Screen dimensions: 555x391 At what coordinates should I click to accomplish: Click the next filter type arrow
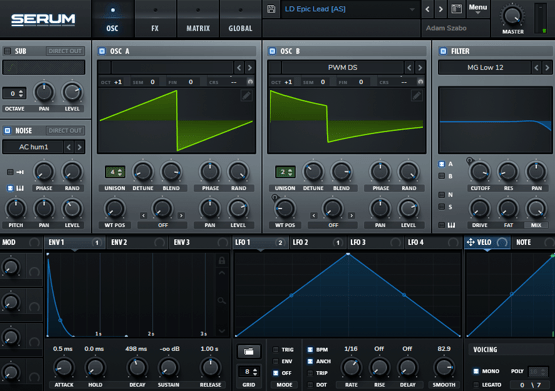547,67
